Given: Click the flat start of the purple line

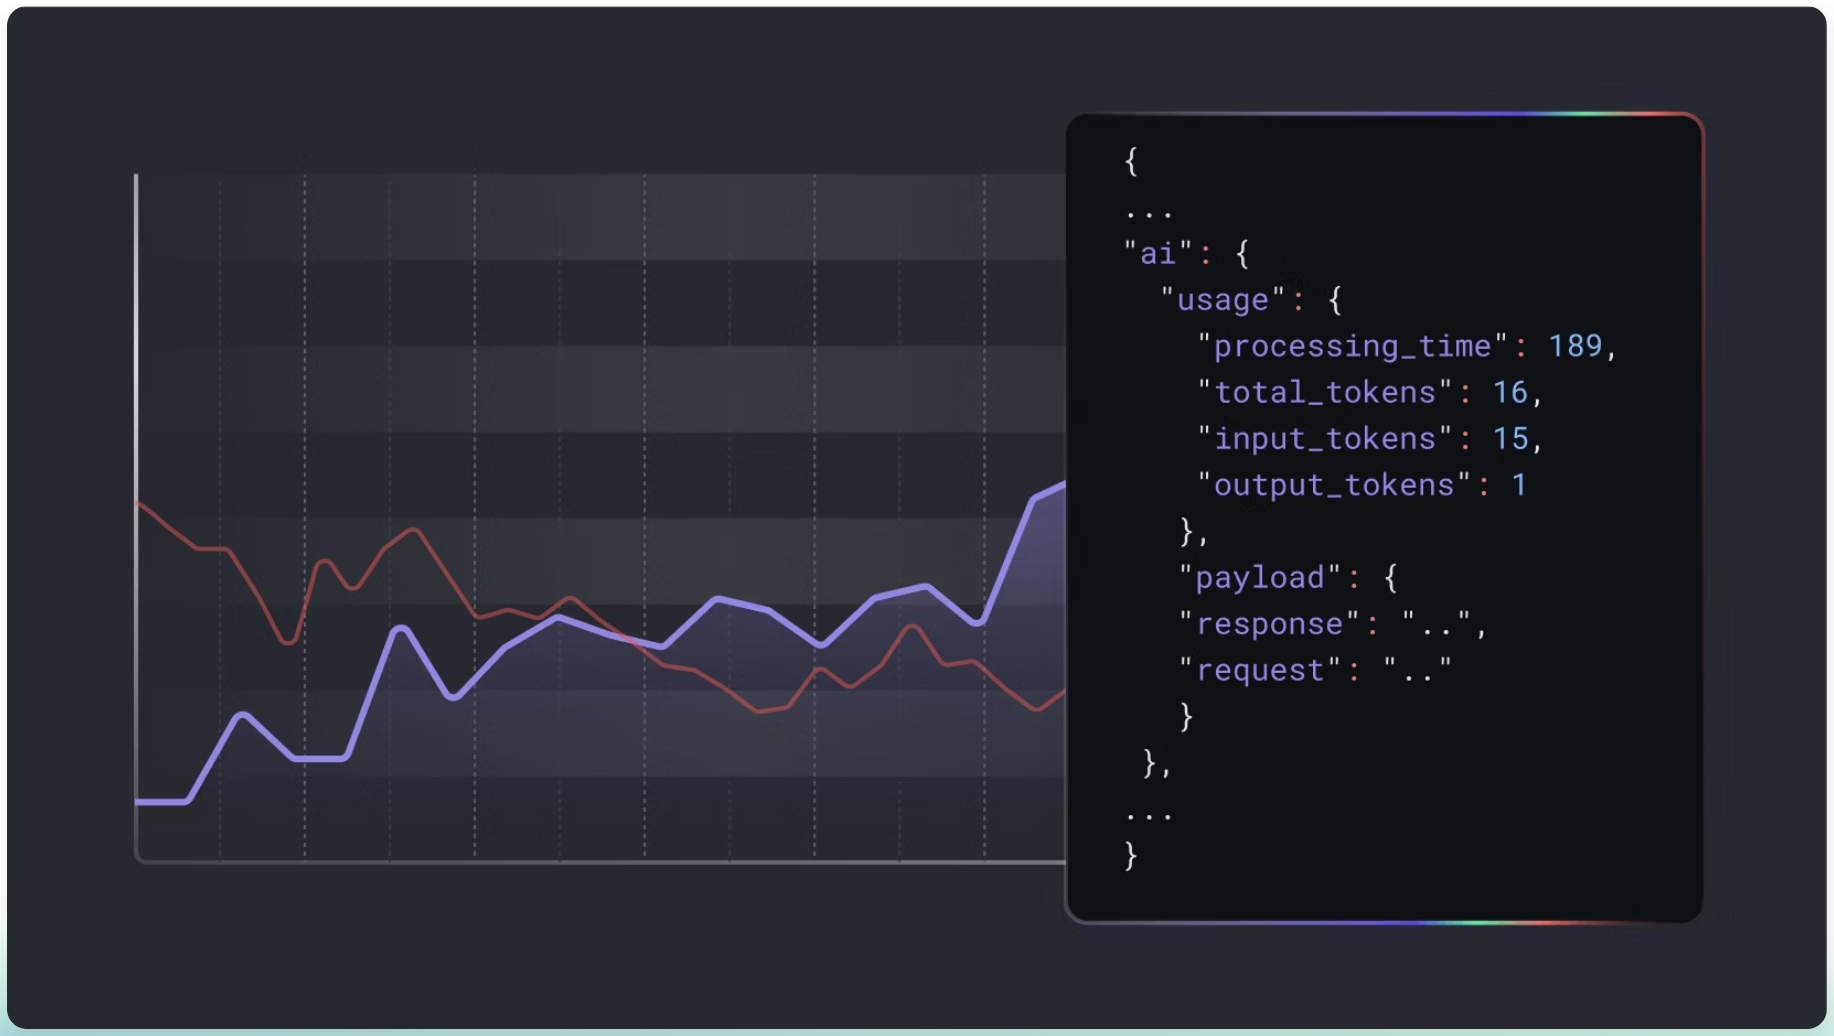Looking at the screenshot, I should point(162,801).
